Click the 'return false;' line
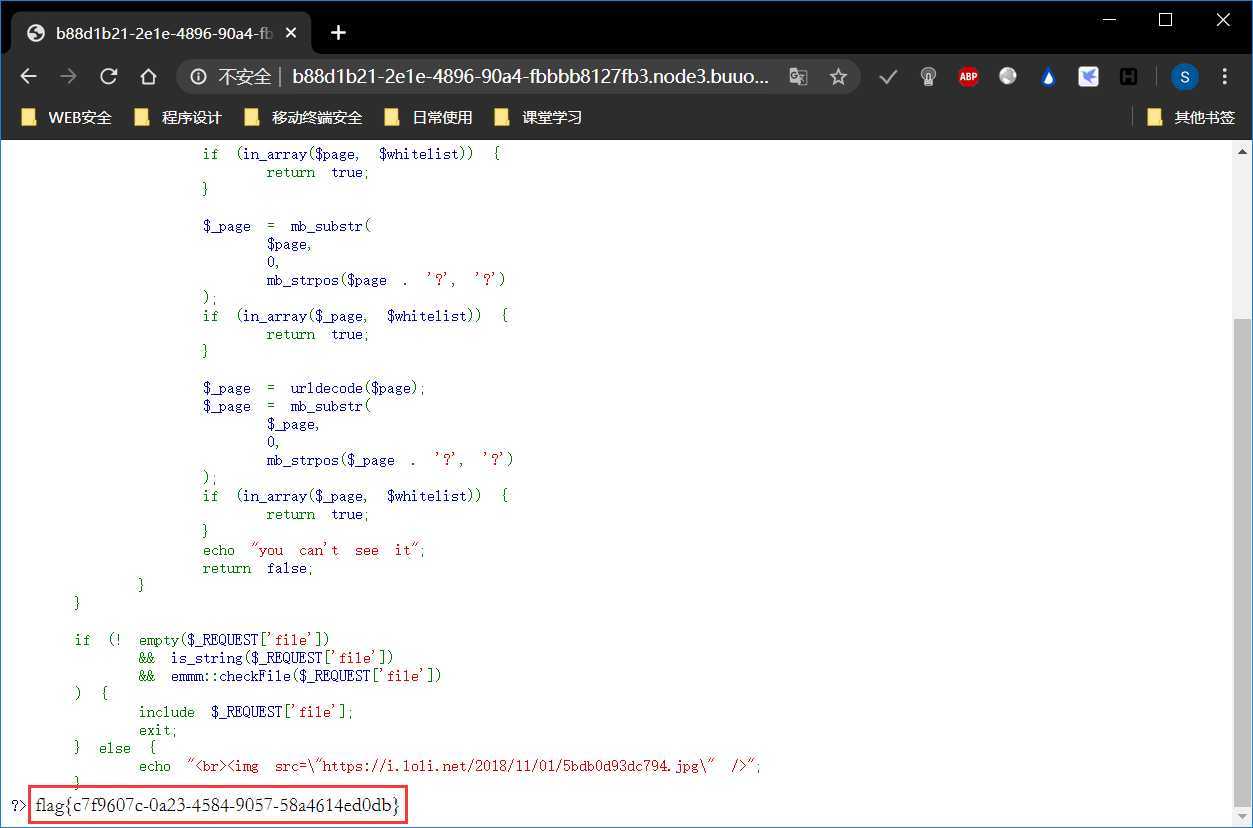The image size is (1253, 828). click(258, 568)
